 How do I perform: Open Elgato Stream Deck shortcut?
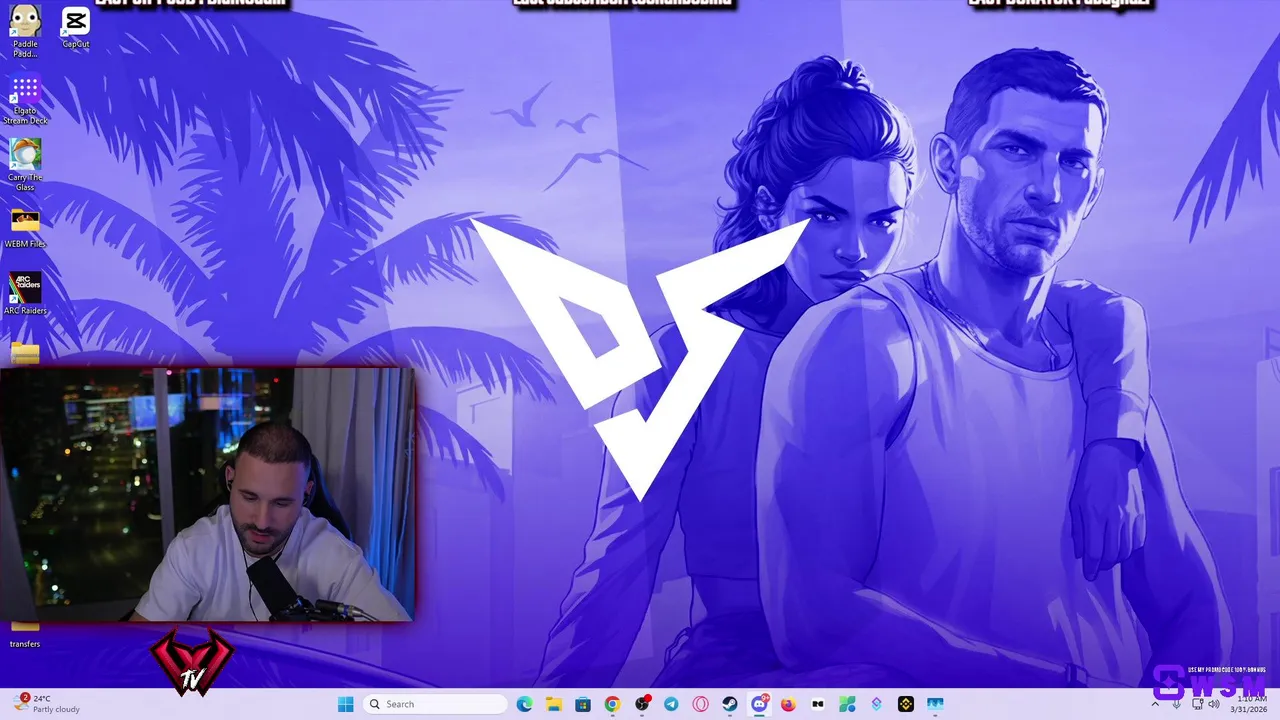[x=25, y=100]
